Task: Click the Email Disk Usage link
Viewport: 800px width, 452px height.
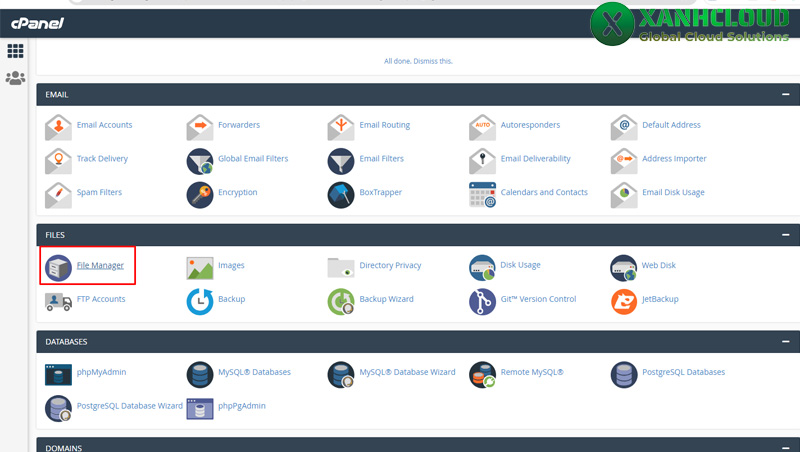Action: tap(673, 192)
